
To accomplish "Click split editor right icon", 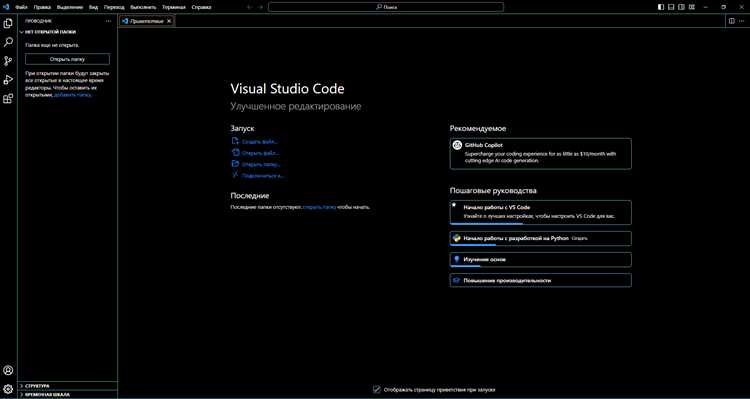I will point(731,21).
